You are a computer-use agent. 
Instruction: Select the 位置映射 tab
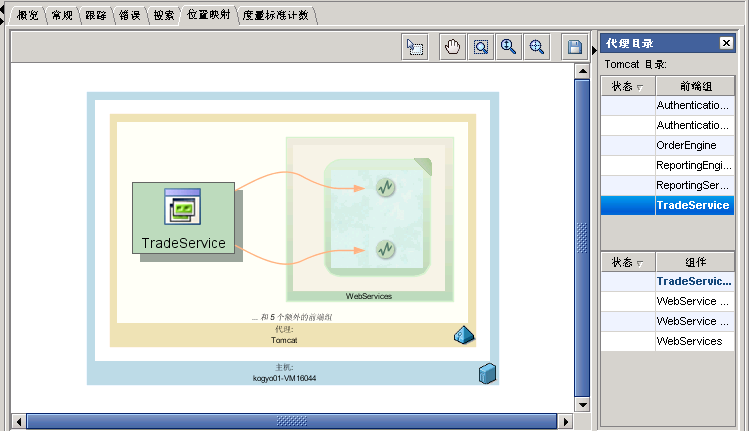click(209, 15)
